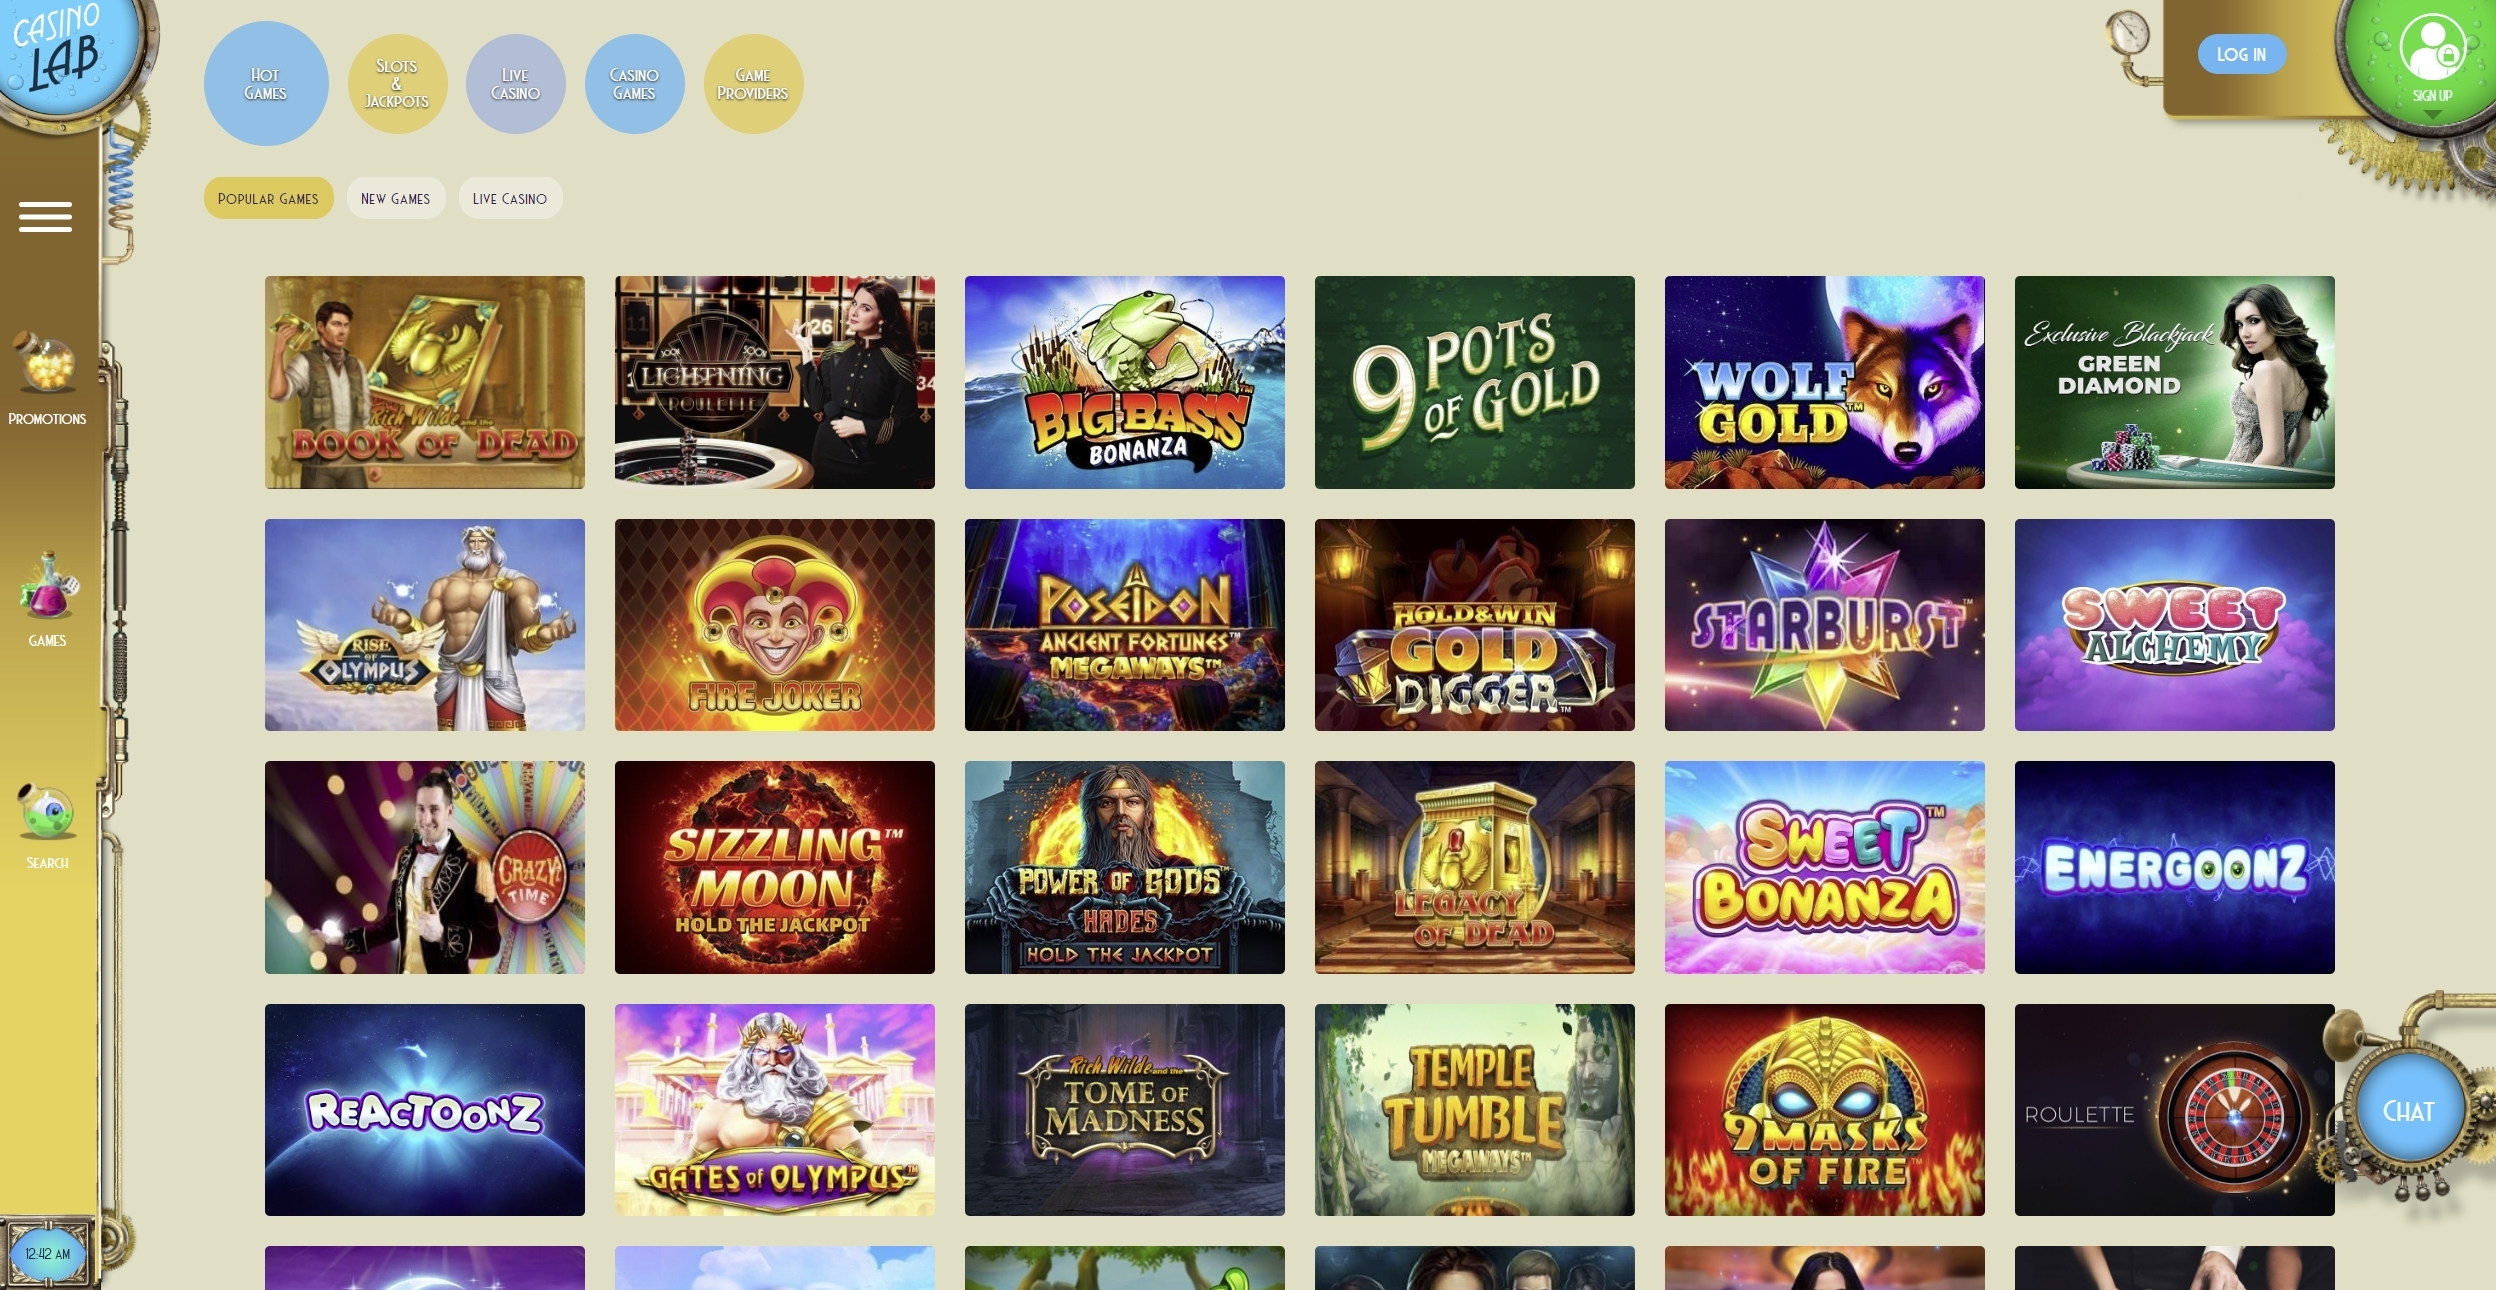The height and width of the screenshot is (1290, 2496).
Task: Open the Slots & Jackpots category
Action: (397, 84)
